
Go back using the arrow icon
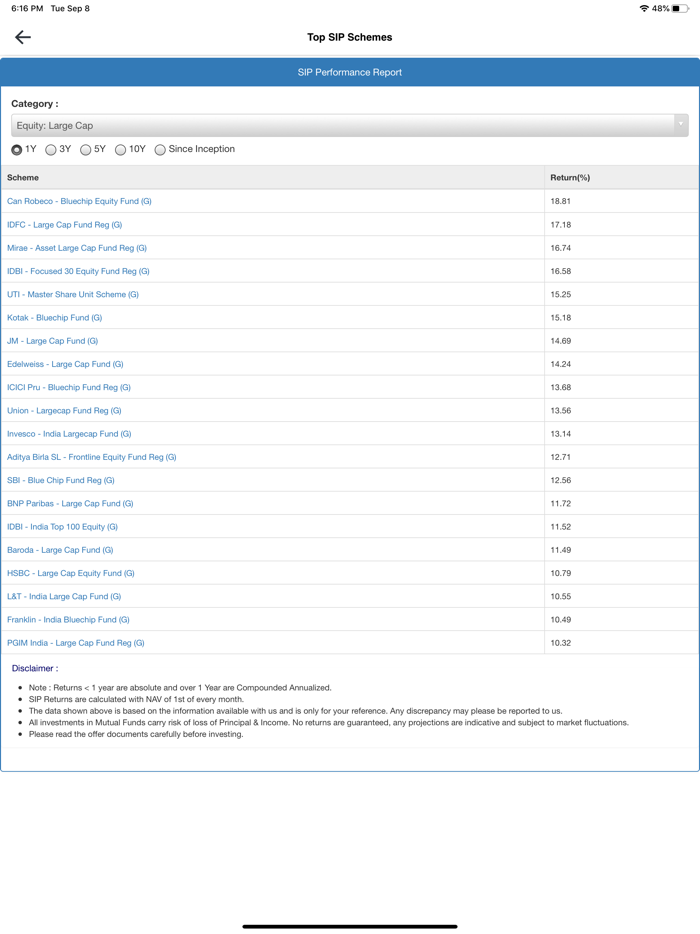(x=23, y=37)
